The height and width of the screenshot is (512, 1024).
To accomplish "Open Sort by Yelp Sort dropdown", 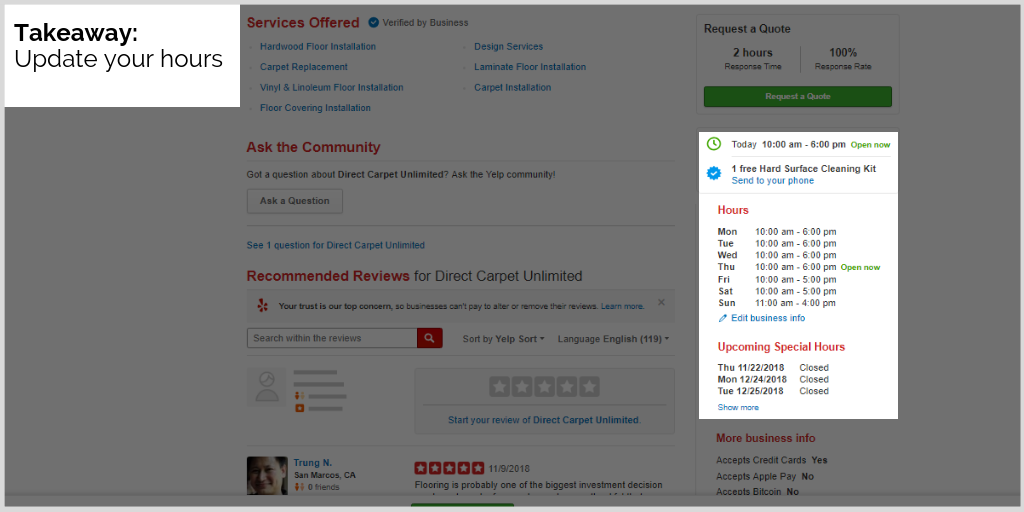I will click(x=504, y=339).
